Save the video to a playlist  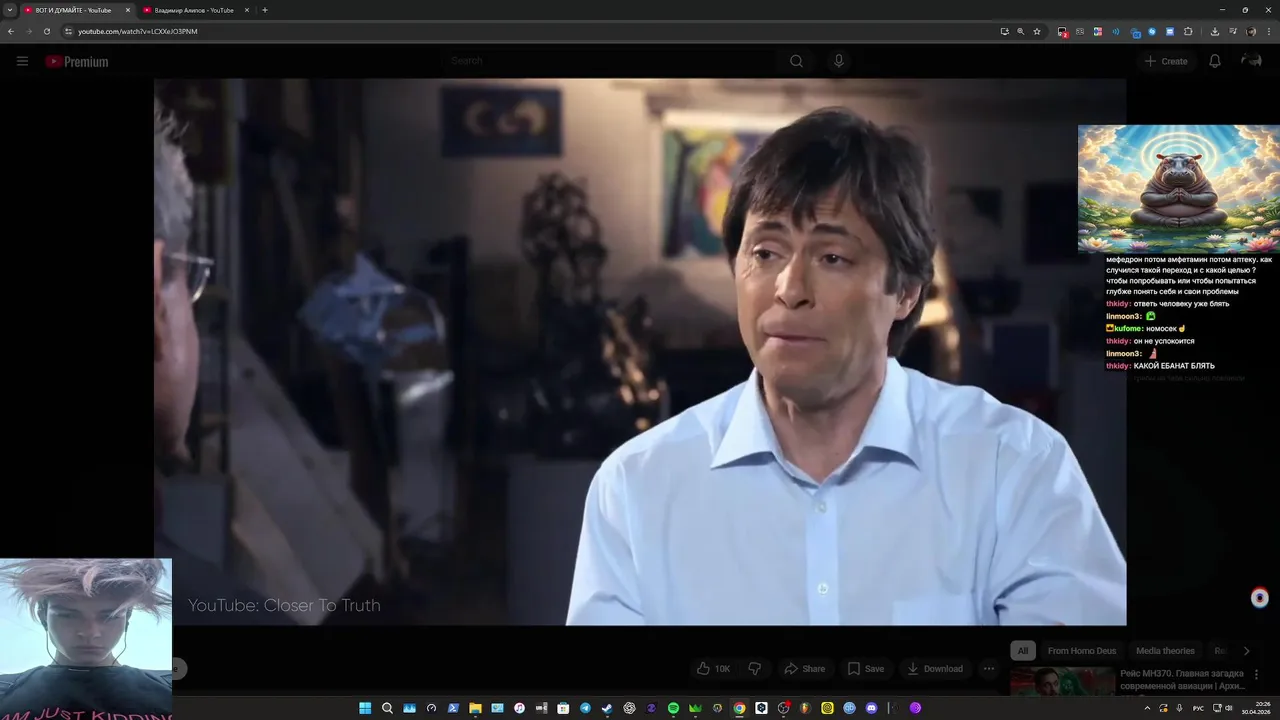coord(866,668)
